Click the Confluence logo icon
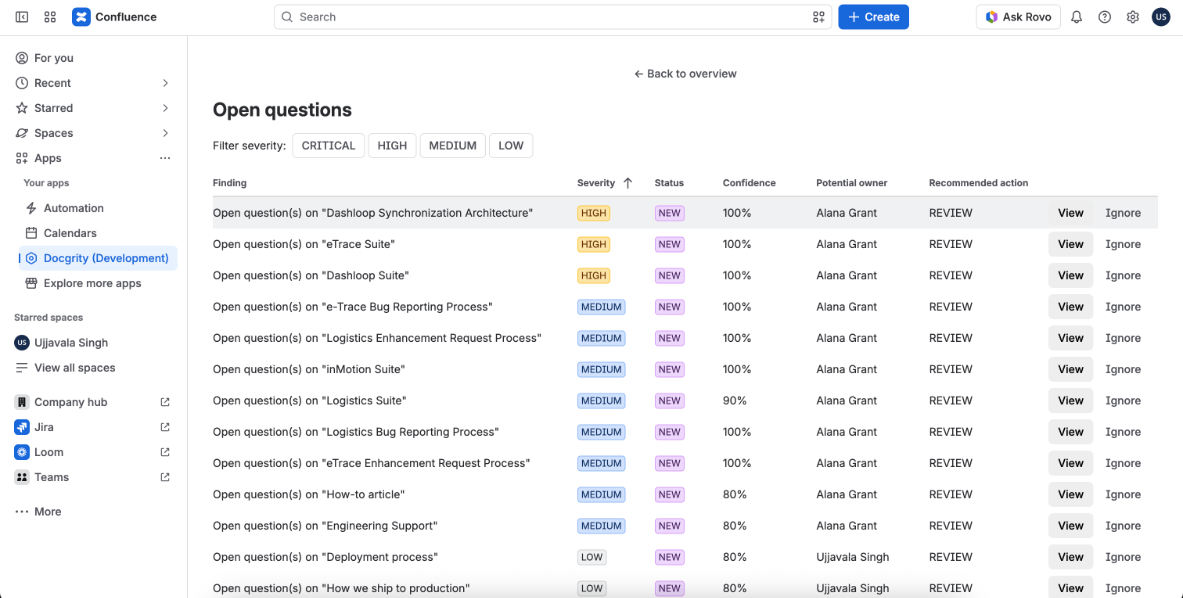 coord(81,17)
